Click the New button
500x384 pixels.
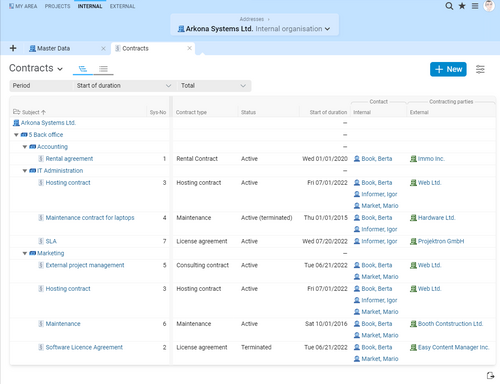(x=448, y=69)
